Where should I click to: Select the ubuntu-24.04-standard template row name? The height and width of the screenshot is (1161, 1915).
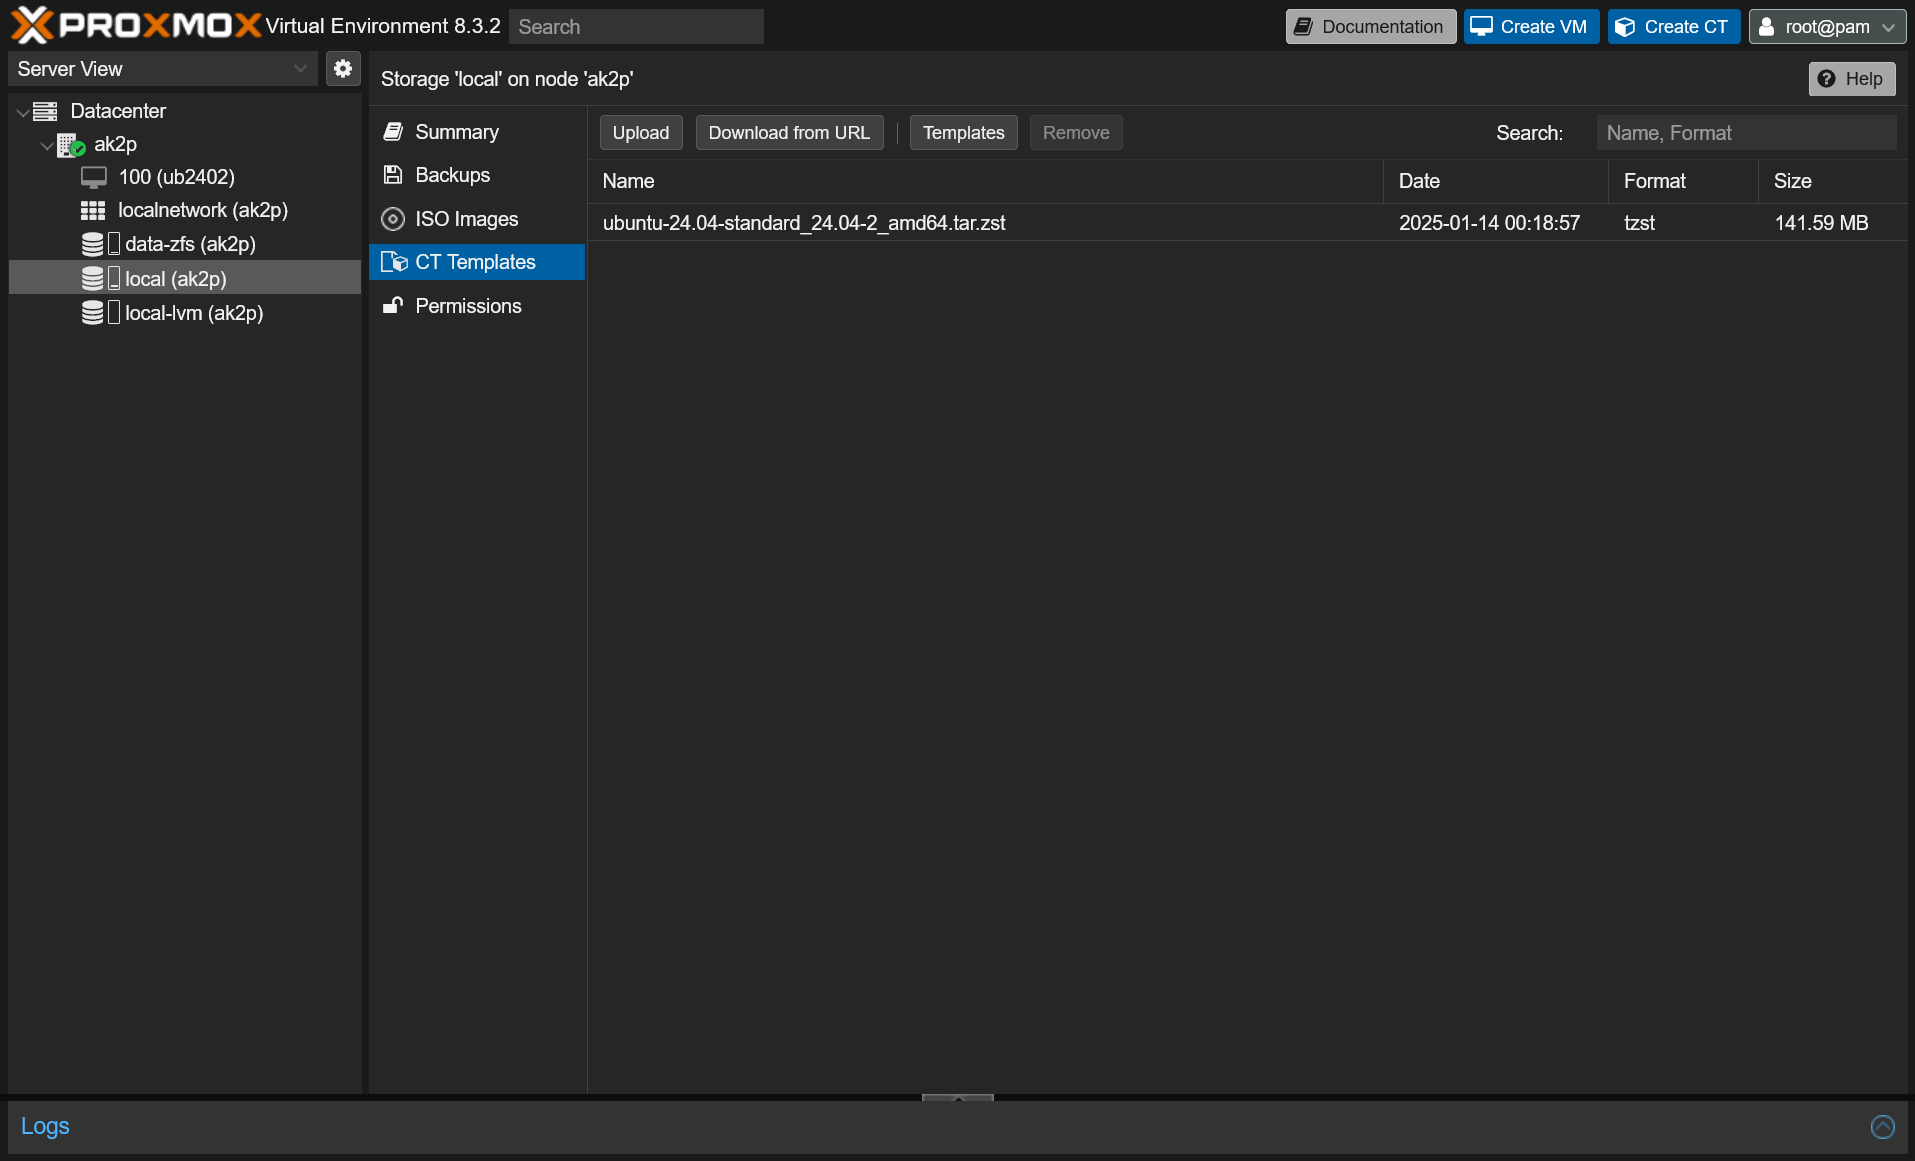point(804,223)
